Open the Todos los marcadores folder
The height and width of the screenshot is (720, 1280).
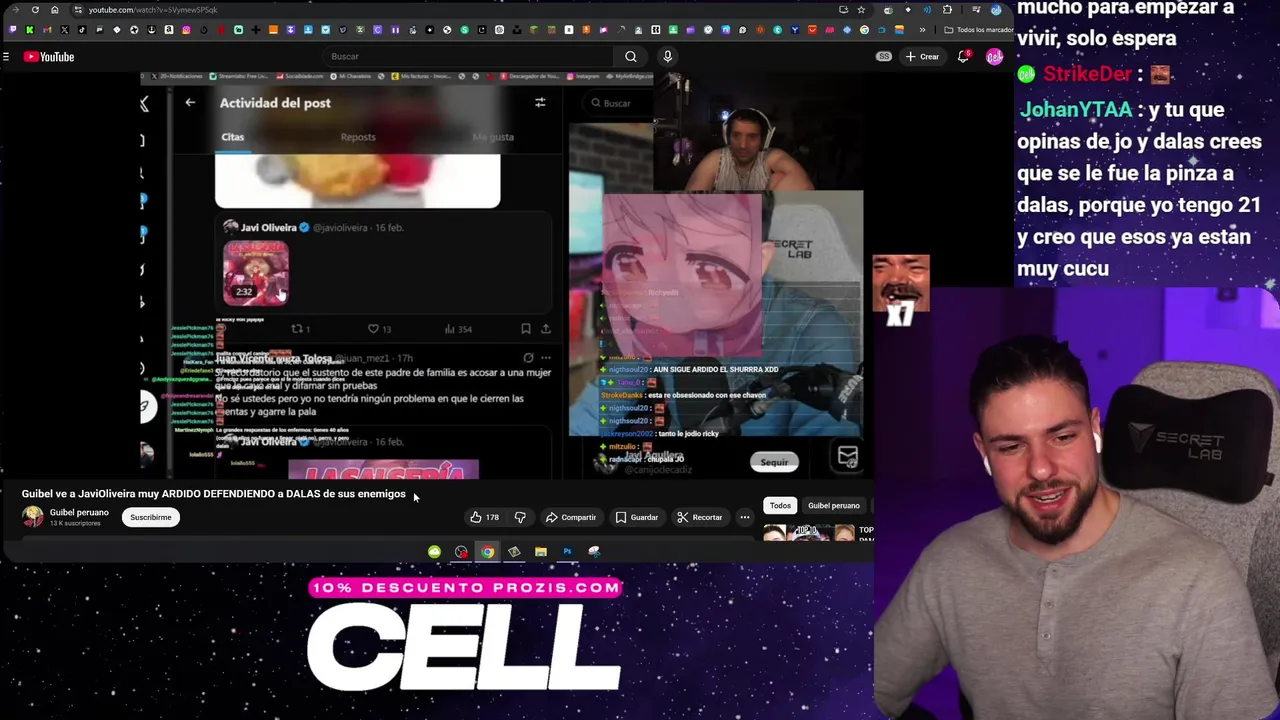[x=980, y=30]
